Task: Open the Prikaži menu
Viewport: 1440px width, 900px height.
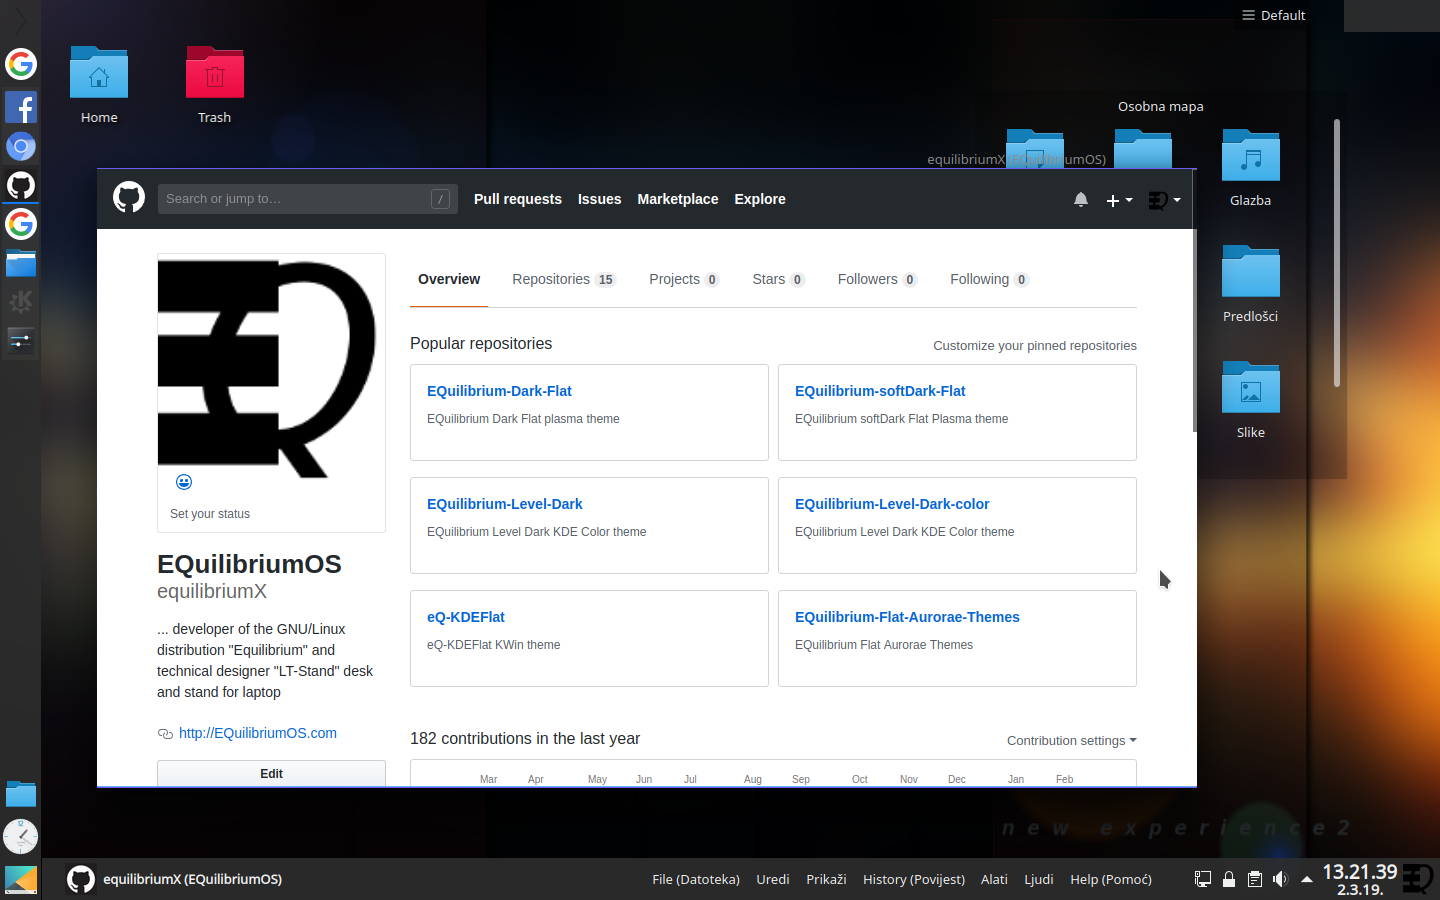Action: click(x=826, y=879)
